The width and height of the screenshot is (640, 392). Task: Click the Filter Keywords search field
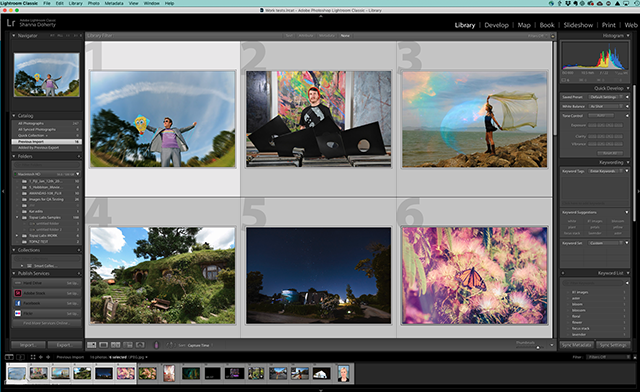pos(594,283)
